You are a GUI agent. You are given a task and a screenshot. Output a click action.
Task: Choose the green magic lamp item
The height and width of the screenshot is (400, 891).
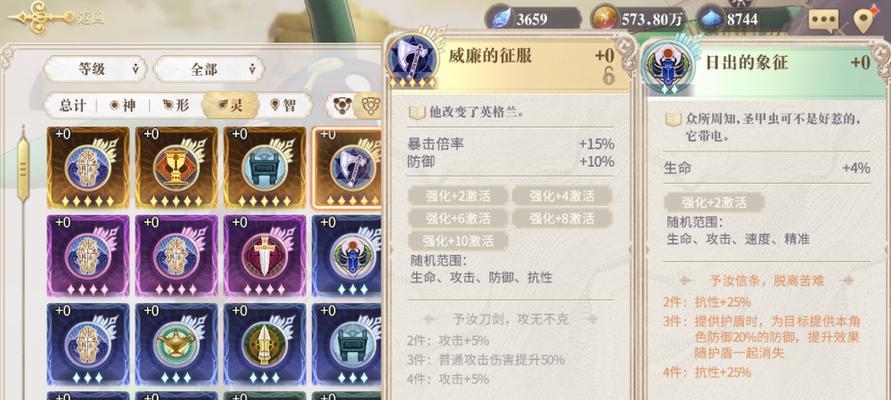(x=176, y=344)
